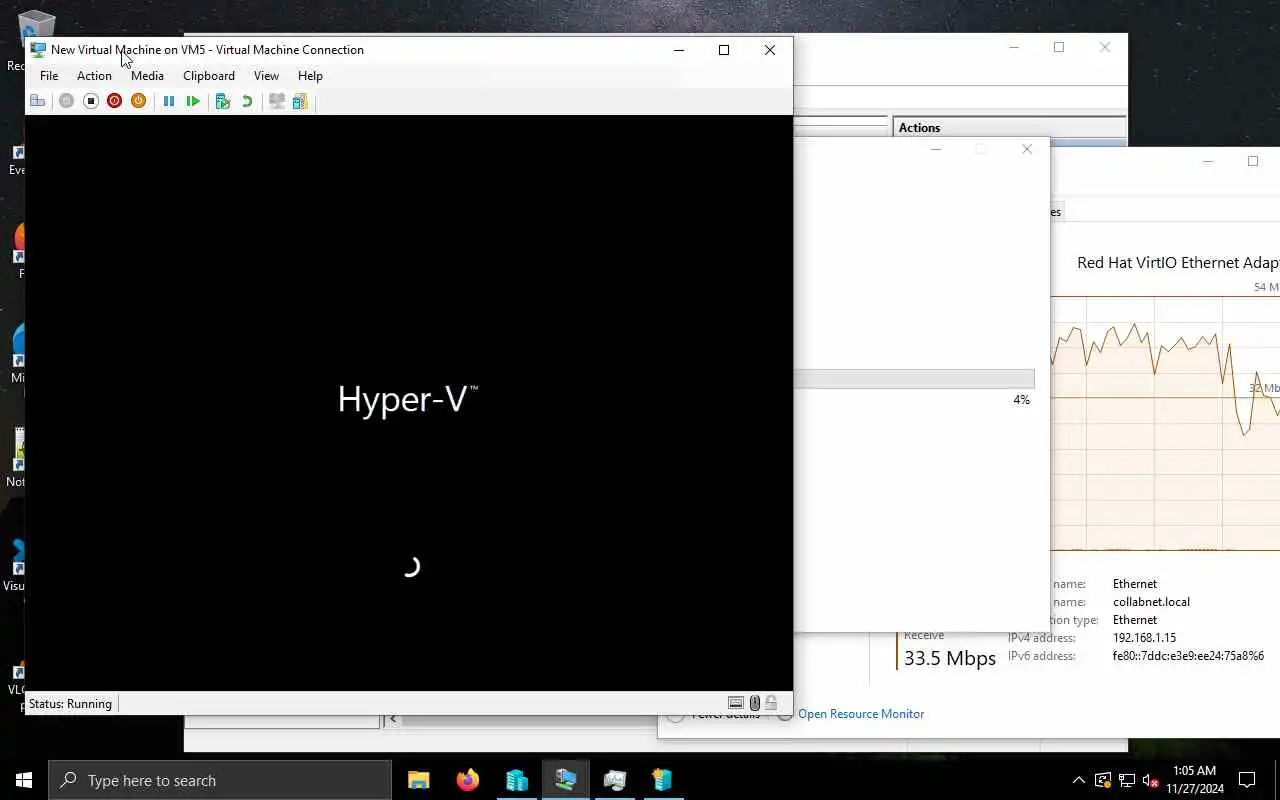Minimize the Task Manager window

pyautogui.click(x=1208, y=161)
